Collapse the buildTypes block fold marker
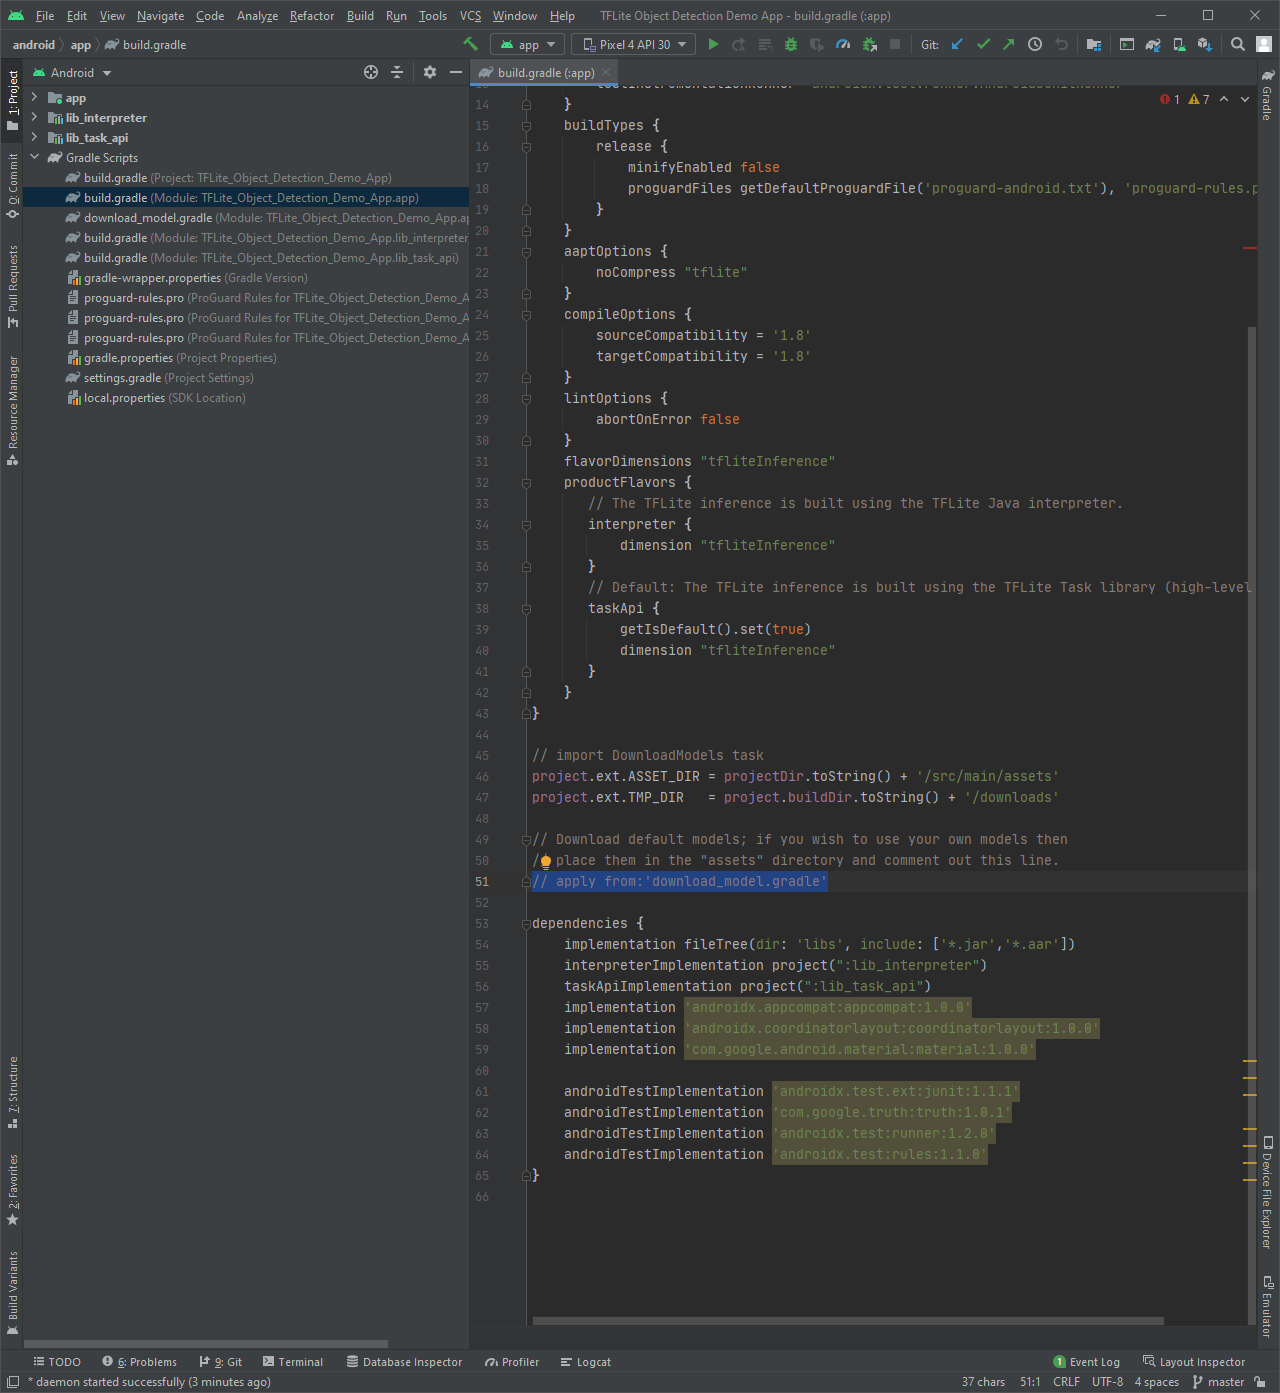1280x1393 pixels. (x=526, y=125)
